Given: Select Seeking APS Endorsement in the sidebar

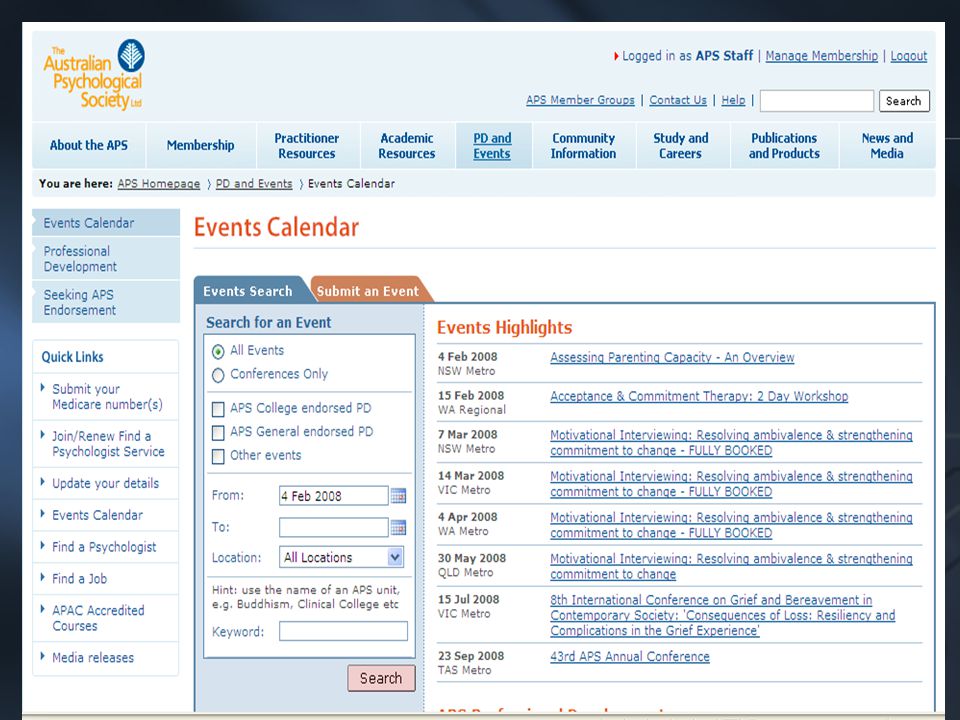Looking at the screenshot, I should pyautogui.click(x=106, y=302).
